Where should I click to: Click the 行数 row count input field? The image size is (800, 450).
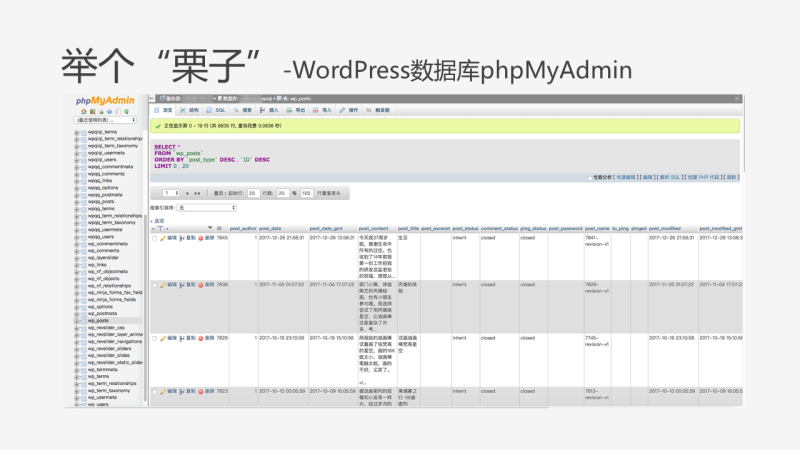(x=283, y=193)
